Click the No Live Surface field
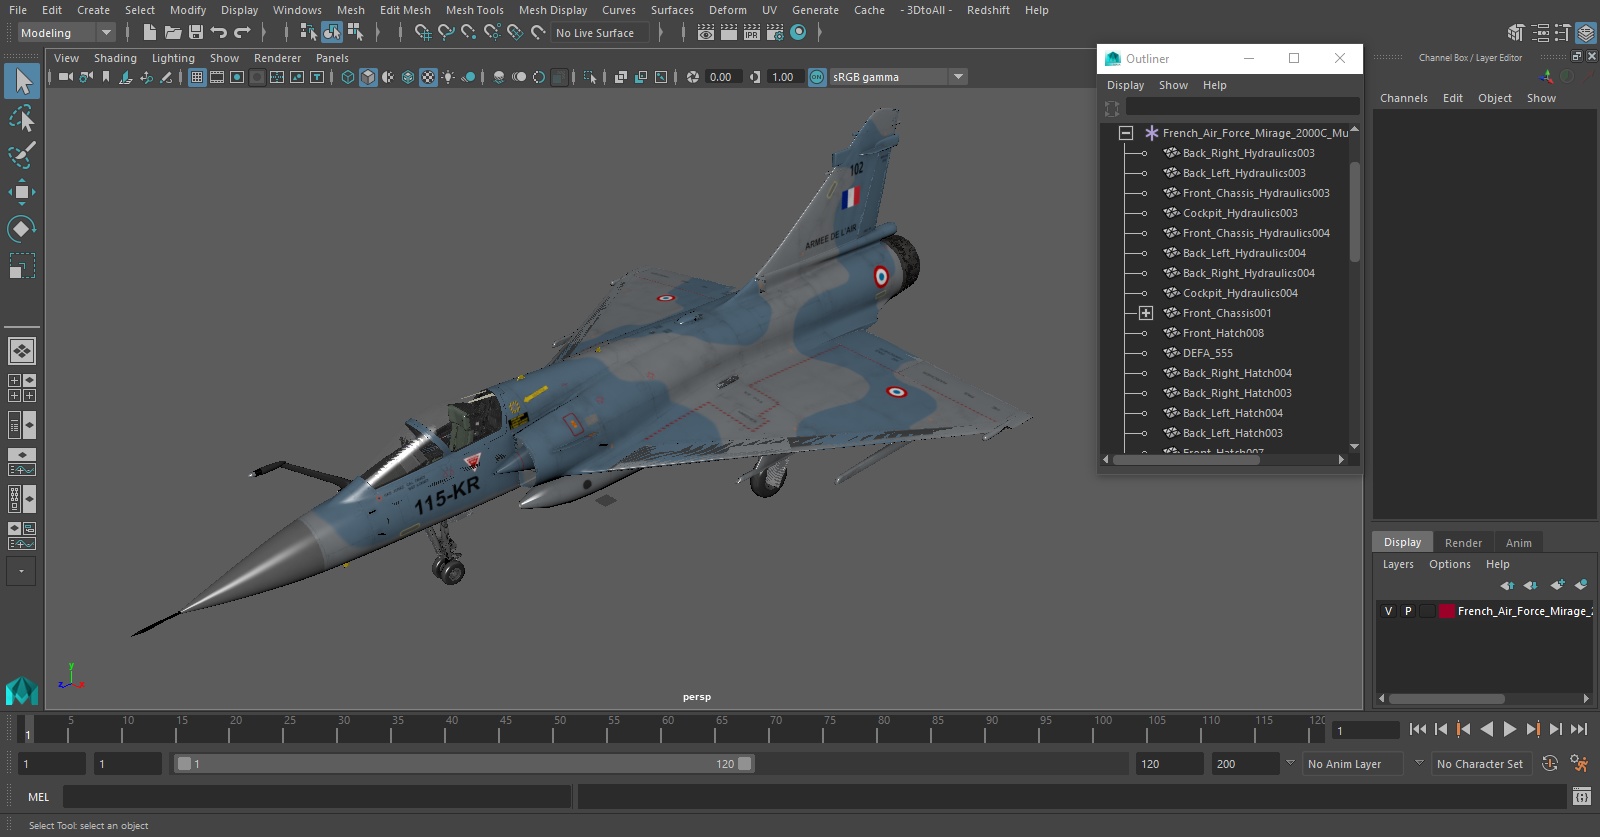The image size is (1600, 837). coord(600,33)
